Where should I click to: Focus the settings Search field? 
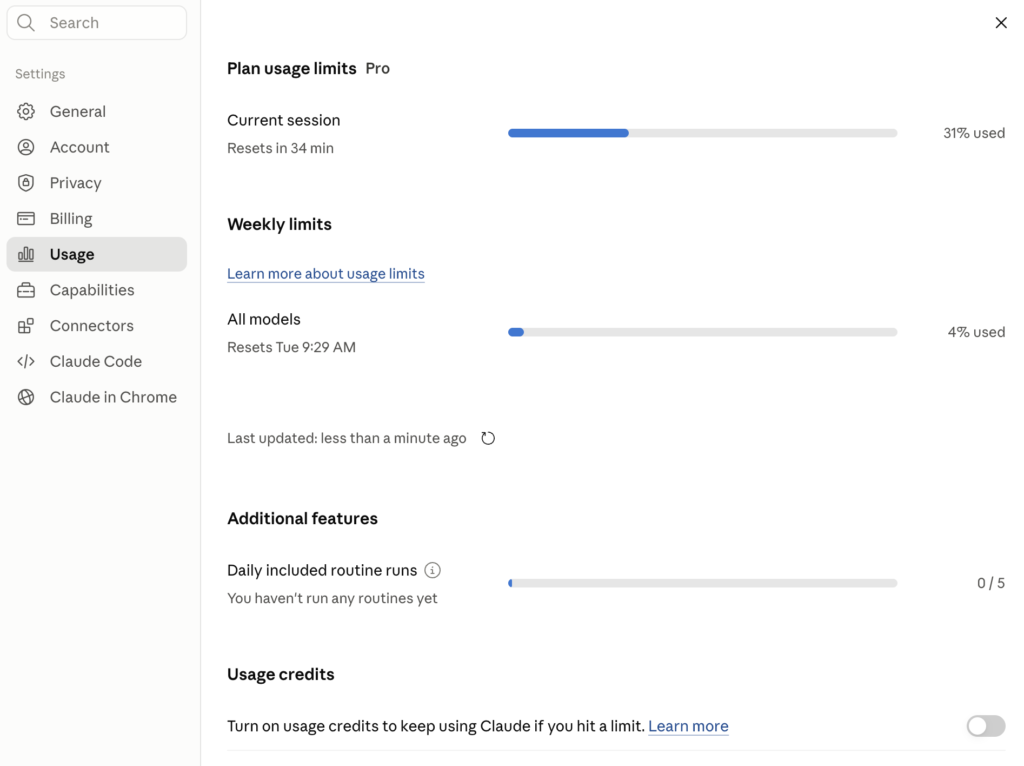tap(97, 23)
